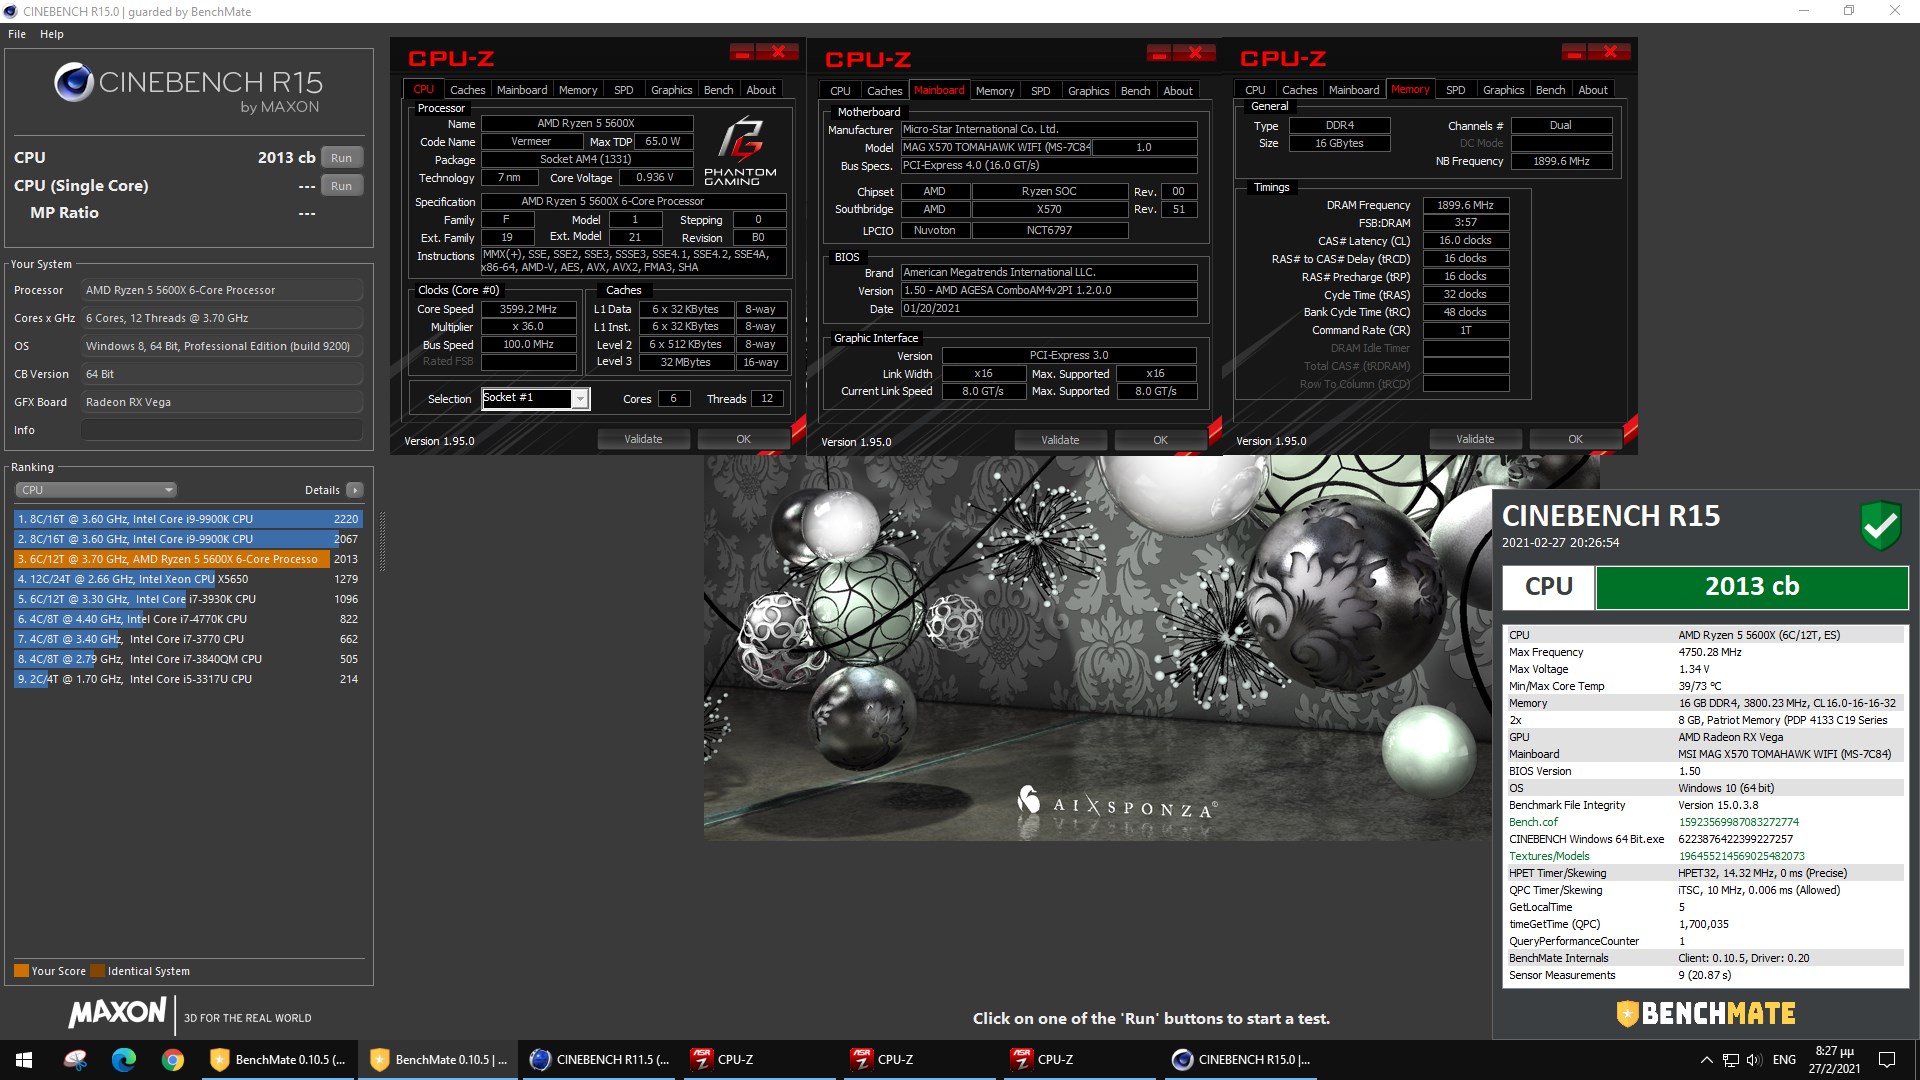
Task: Select the AMD Ryzen 5 5600X ranking row
Action: pos(188,559)
